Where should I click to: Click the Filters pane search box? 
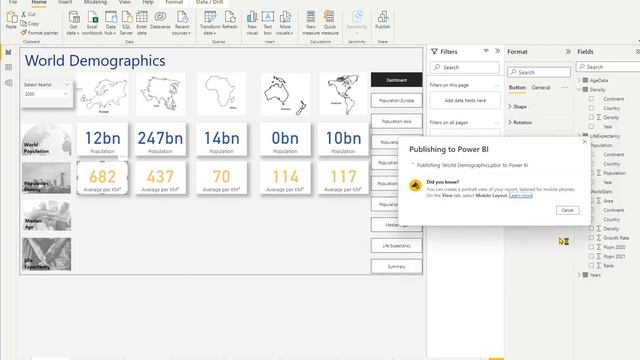coord(464,67)
